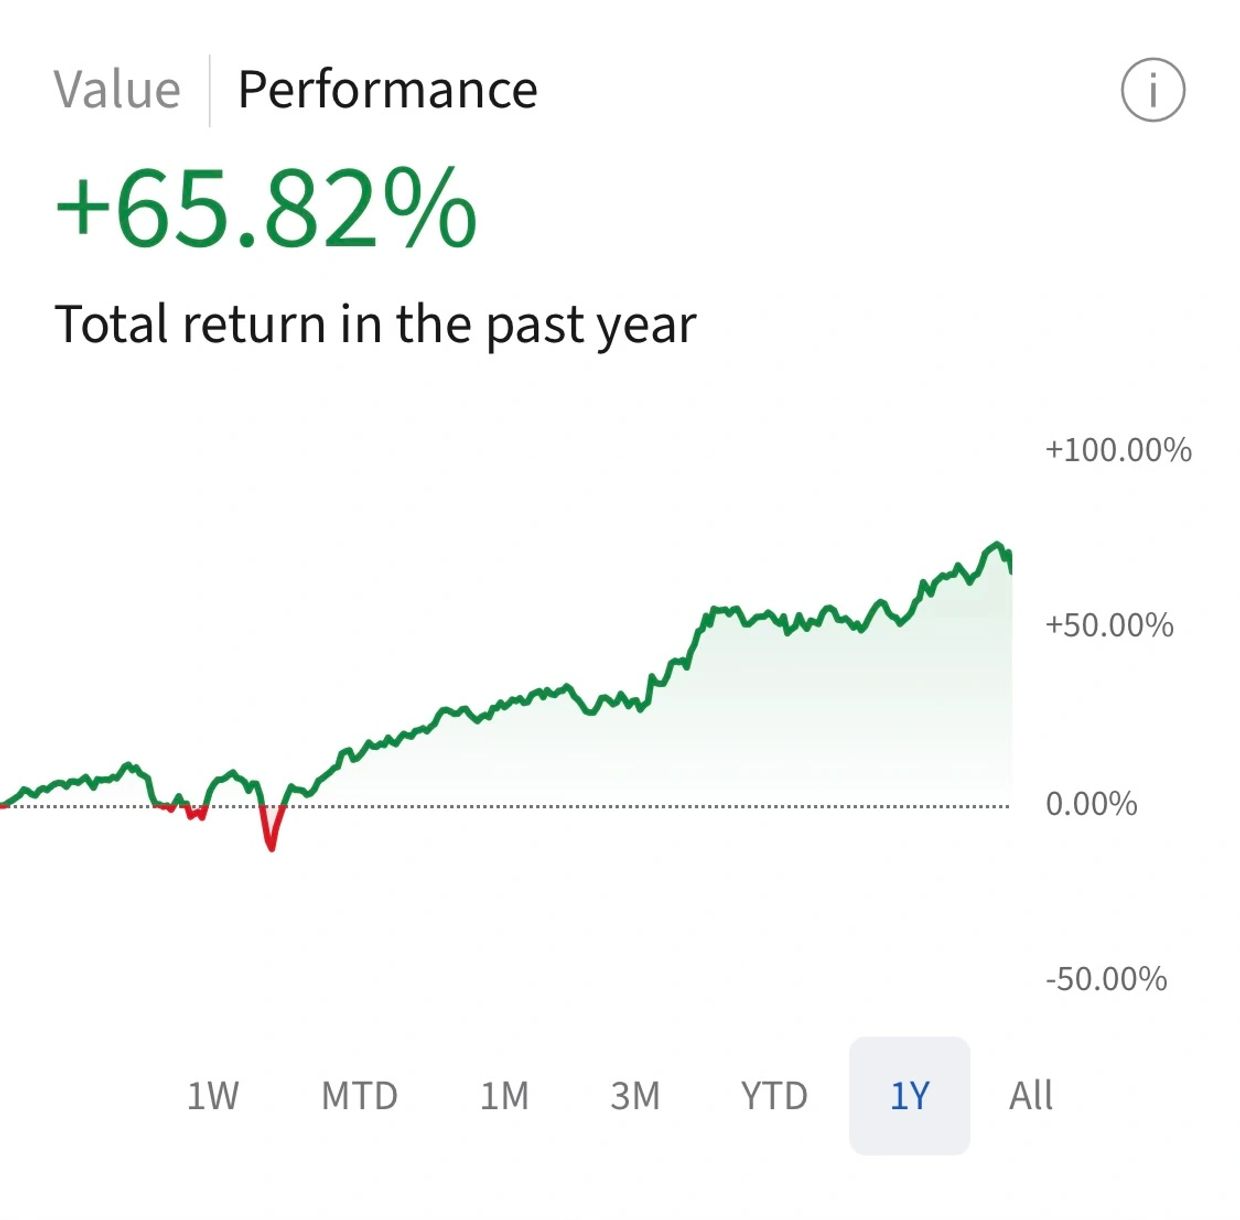Click the red dip on the chart line
1240x1220 pixels.
(270, 838)
